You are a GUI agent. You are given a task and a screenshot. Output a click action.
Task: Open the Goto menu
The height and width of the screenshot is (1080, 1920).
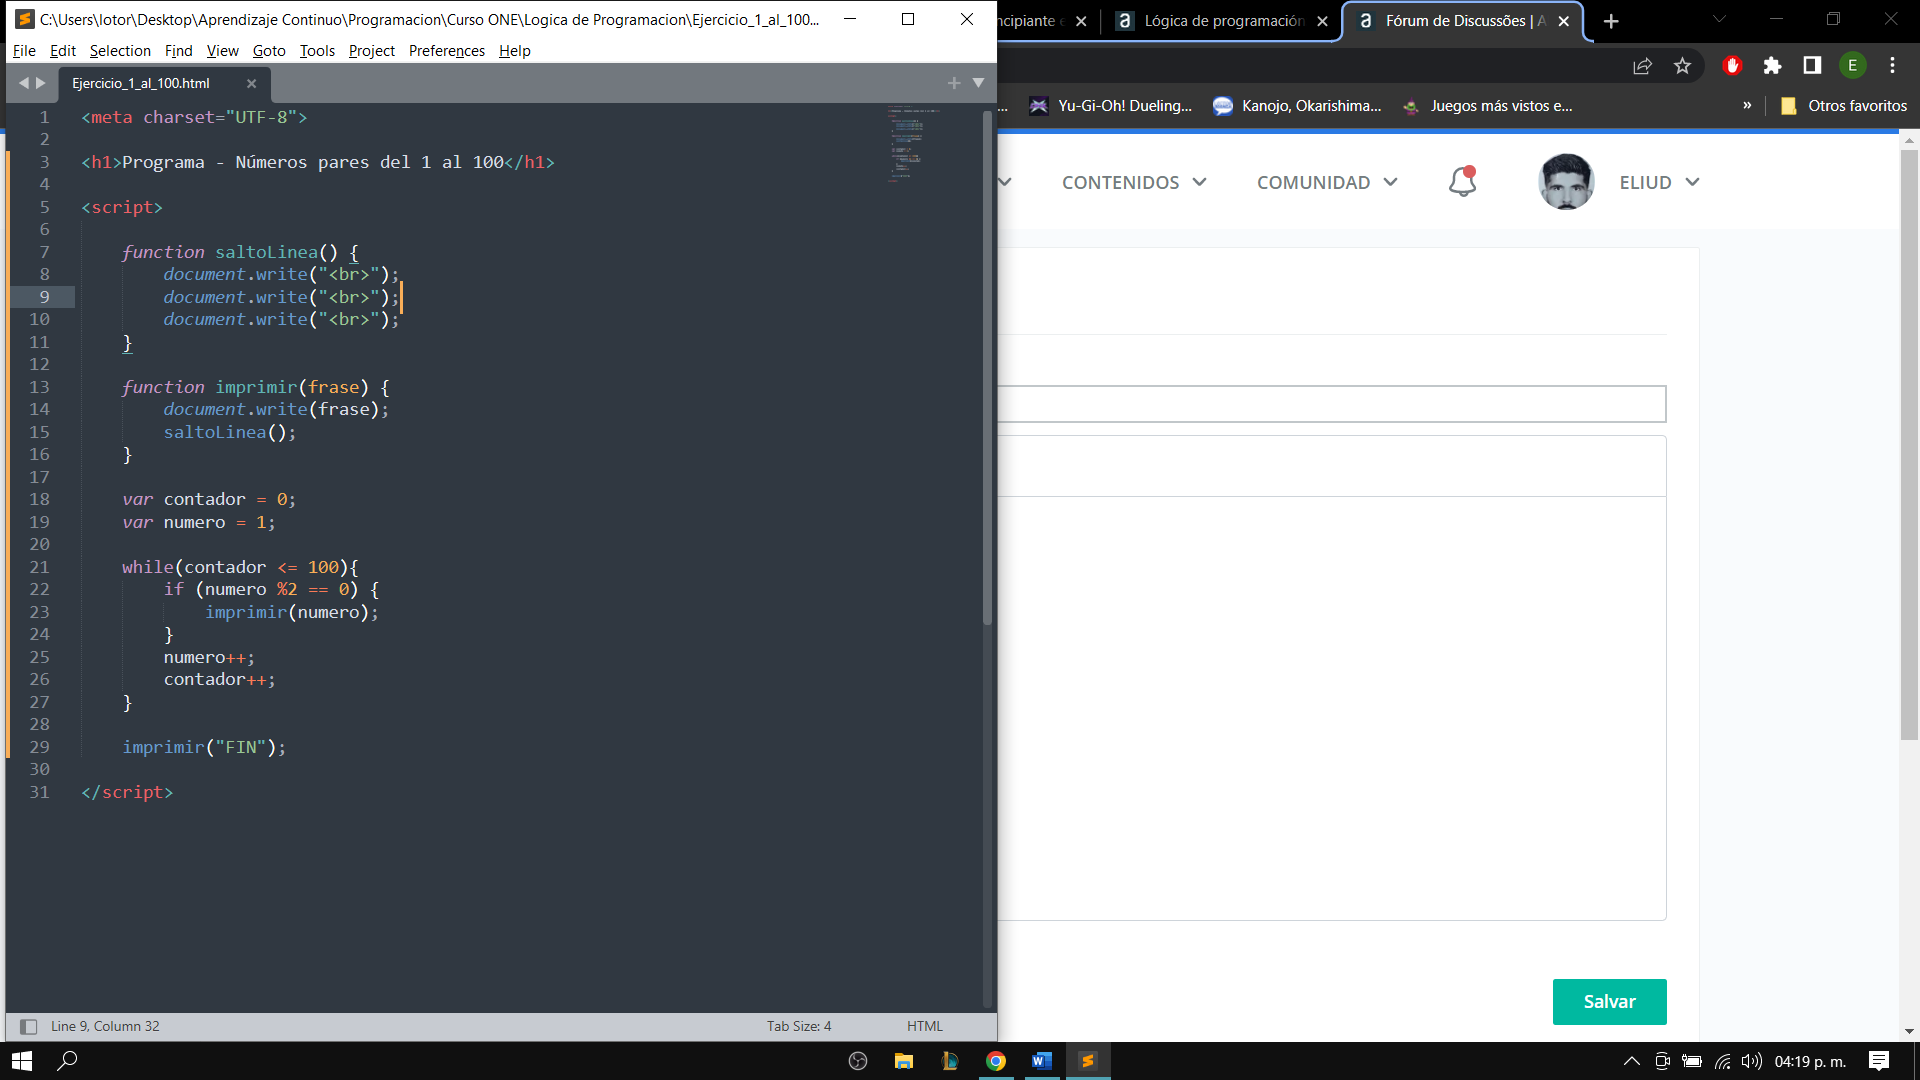coord(268,51)
